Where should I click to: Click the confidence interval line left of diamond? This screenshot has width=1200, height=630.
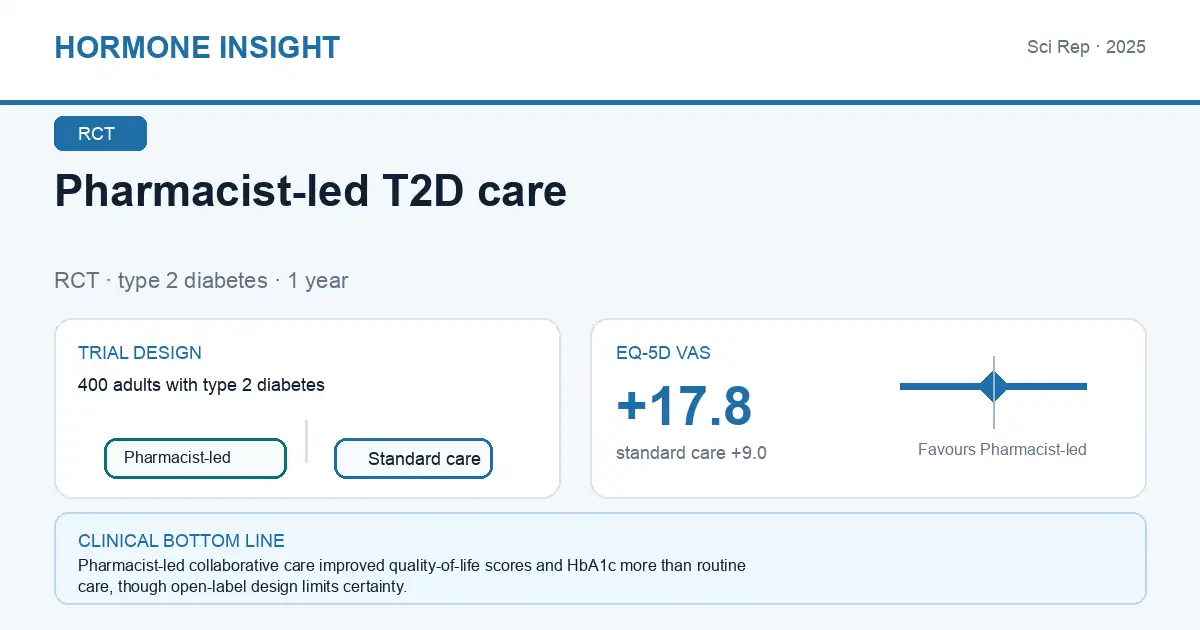point(939,386)
